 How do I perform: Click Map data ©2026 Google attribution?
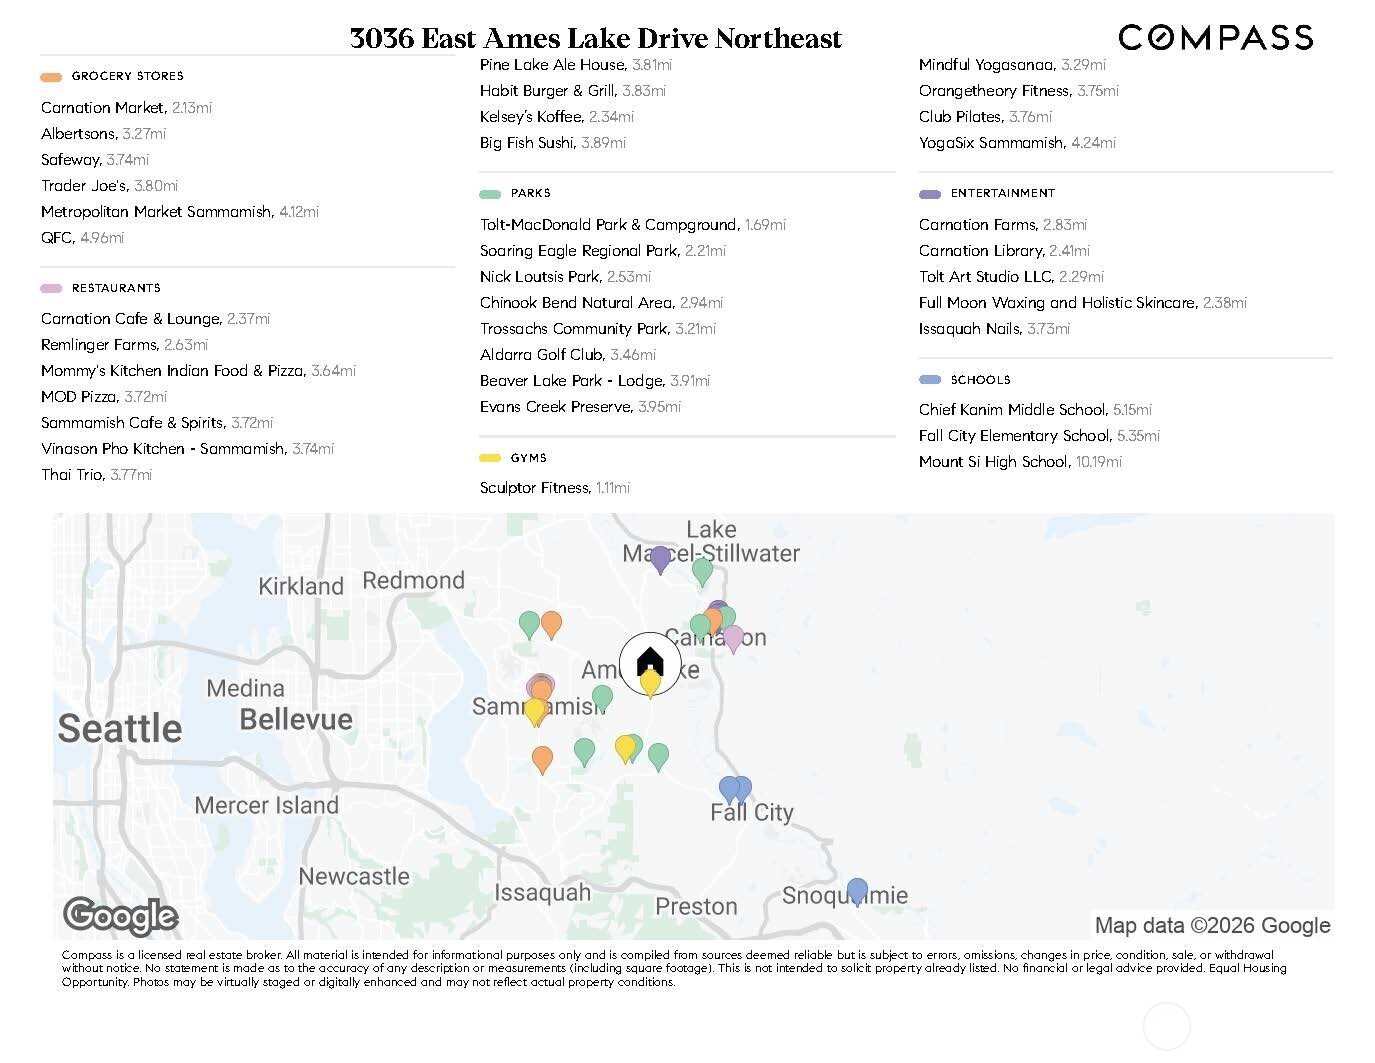pyautogui.click(x=1212, y=925)
